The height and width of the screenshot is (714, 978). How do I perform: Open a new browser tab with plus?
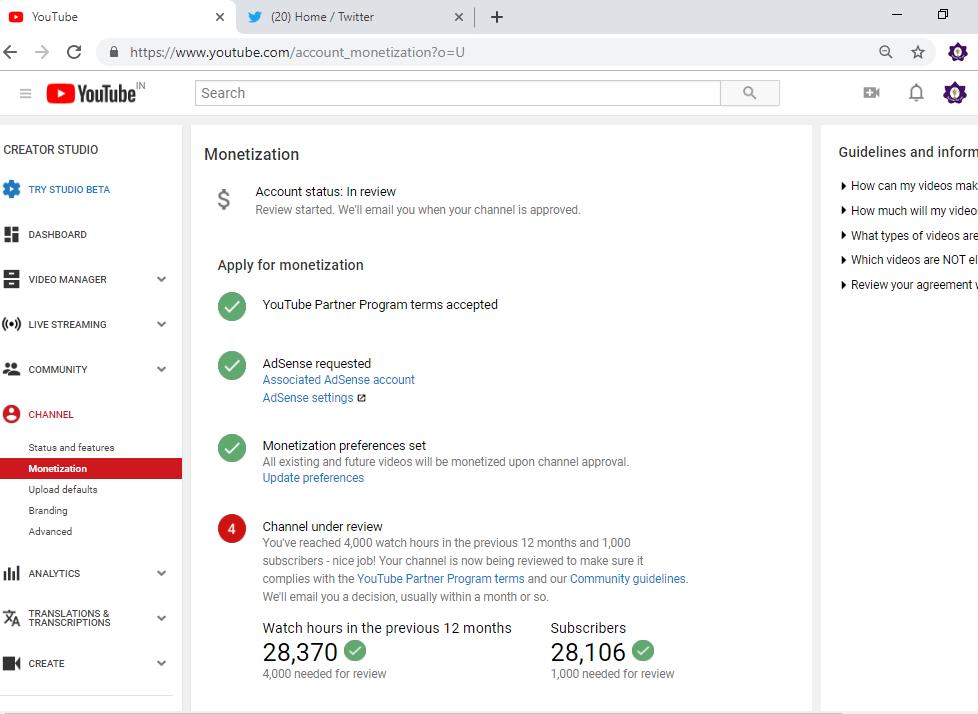click(x=496, y=17)
